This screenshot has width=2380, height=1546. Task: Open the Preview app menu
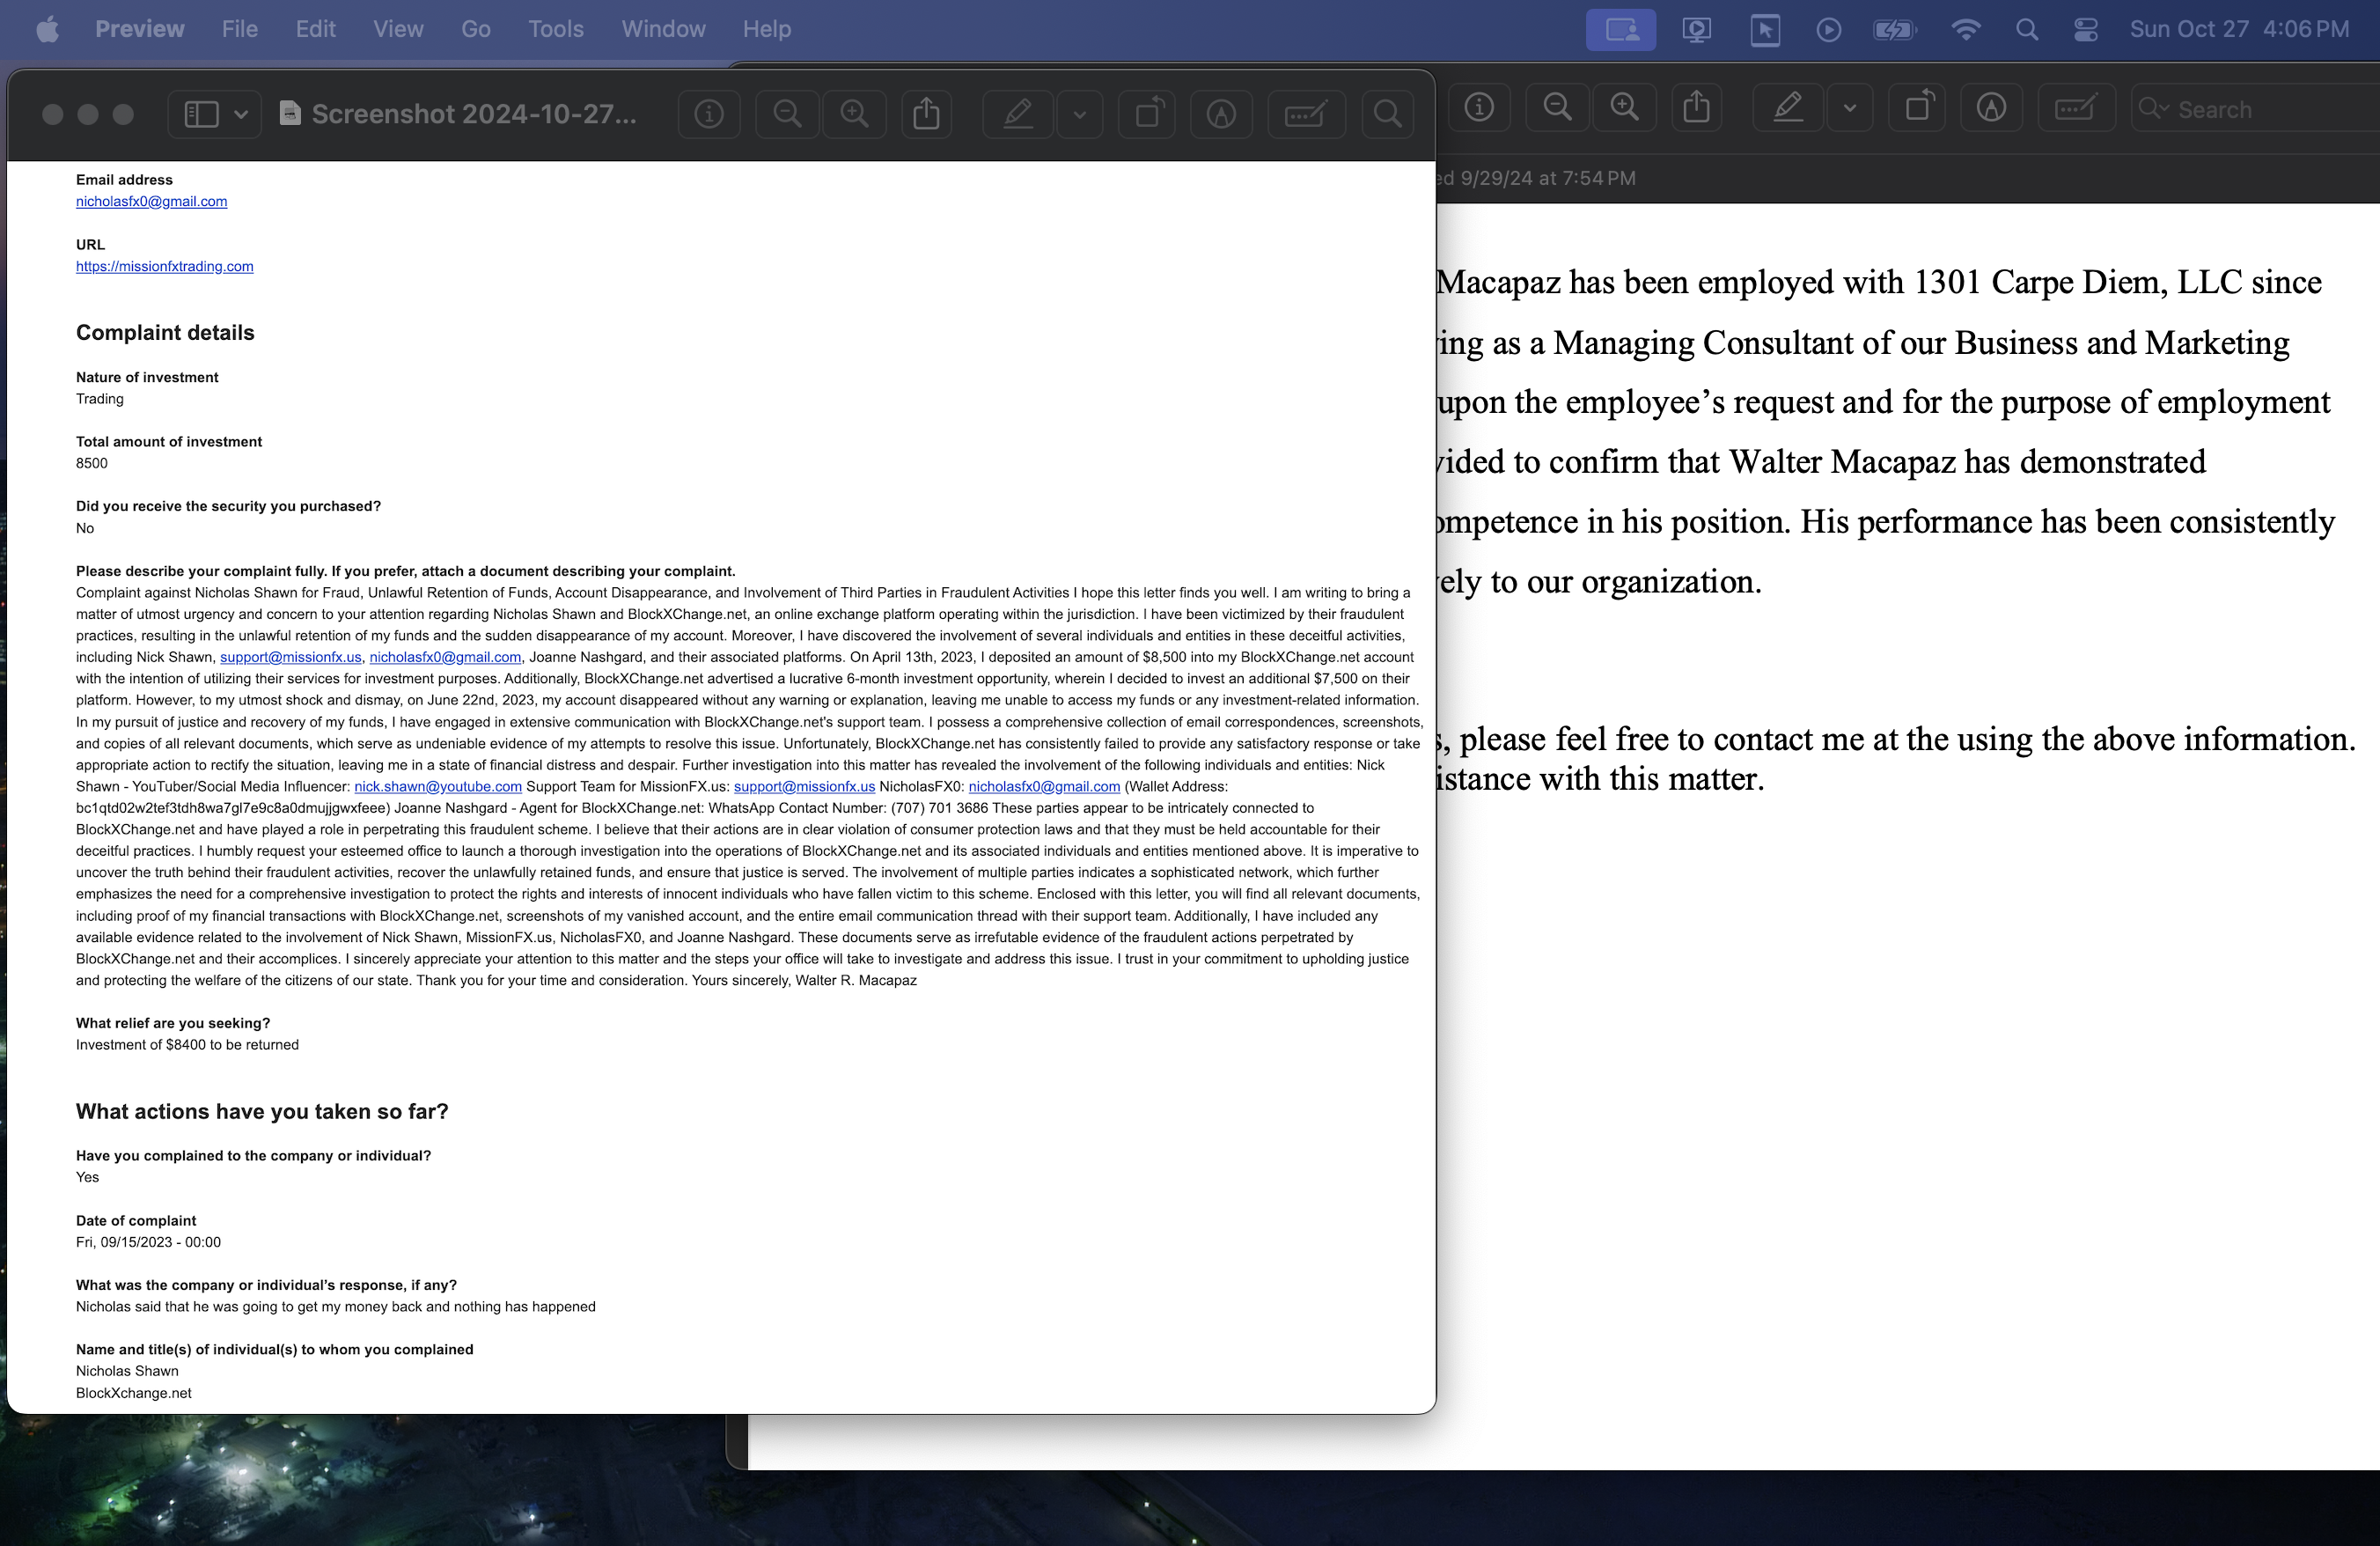point(141,30)
